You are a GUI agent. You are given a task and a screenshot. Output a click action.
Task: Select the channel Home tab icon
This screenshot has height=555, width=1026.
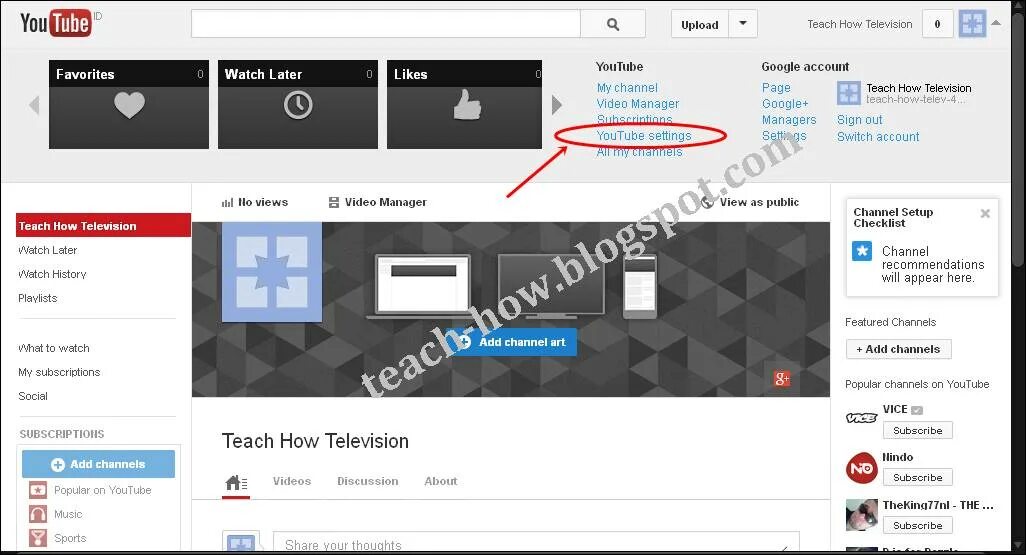pos(236,483)
